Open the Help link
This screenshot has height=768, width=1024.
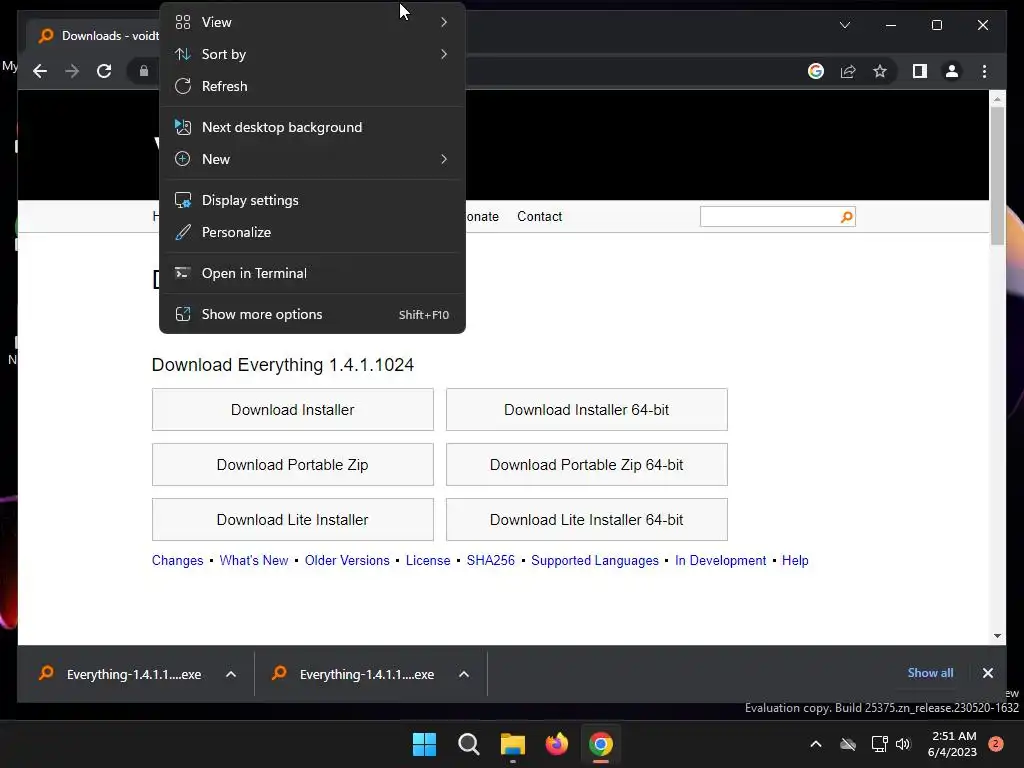(x=795, y=560)
